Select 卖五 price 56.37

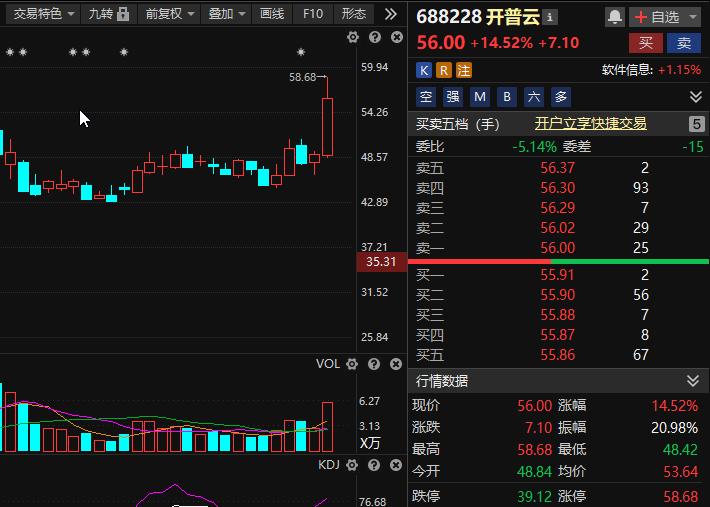(557, 168)
